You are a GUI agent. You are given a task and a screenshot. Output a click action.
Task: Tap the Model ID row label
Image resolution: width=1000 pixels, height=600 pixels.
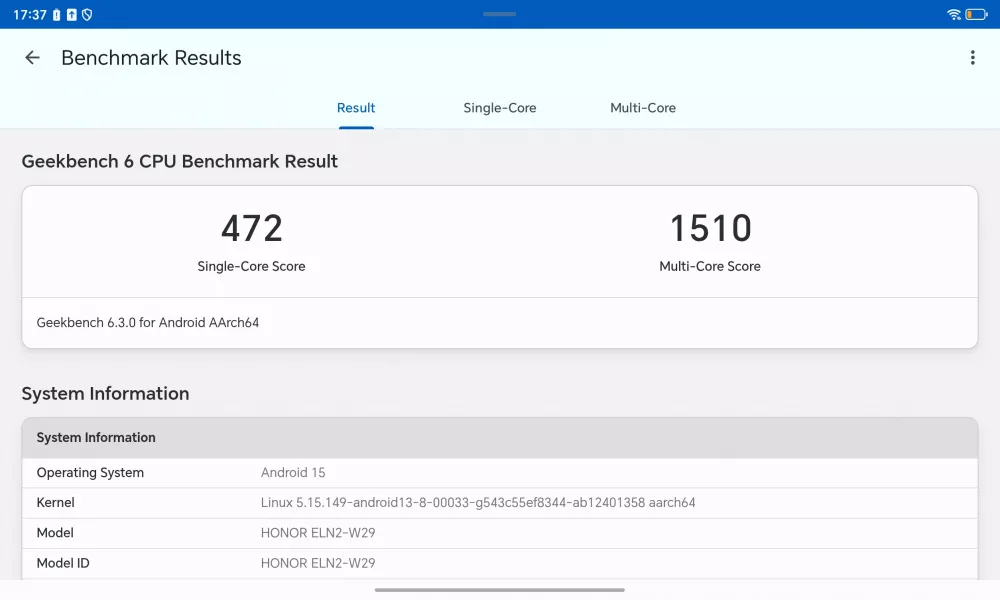point(63,563)
